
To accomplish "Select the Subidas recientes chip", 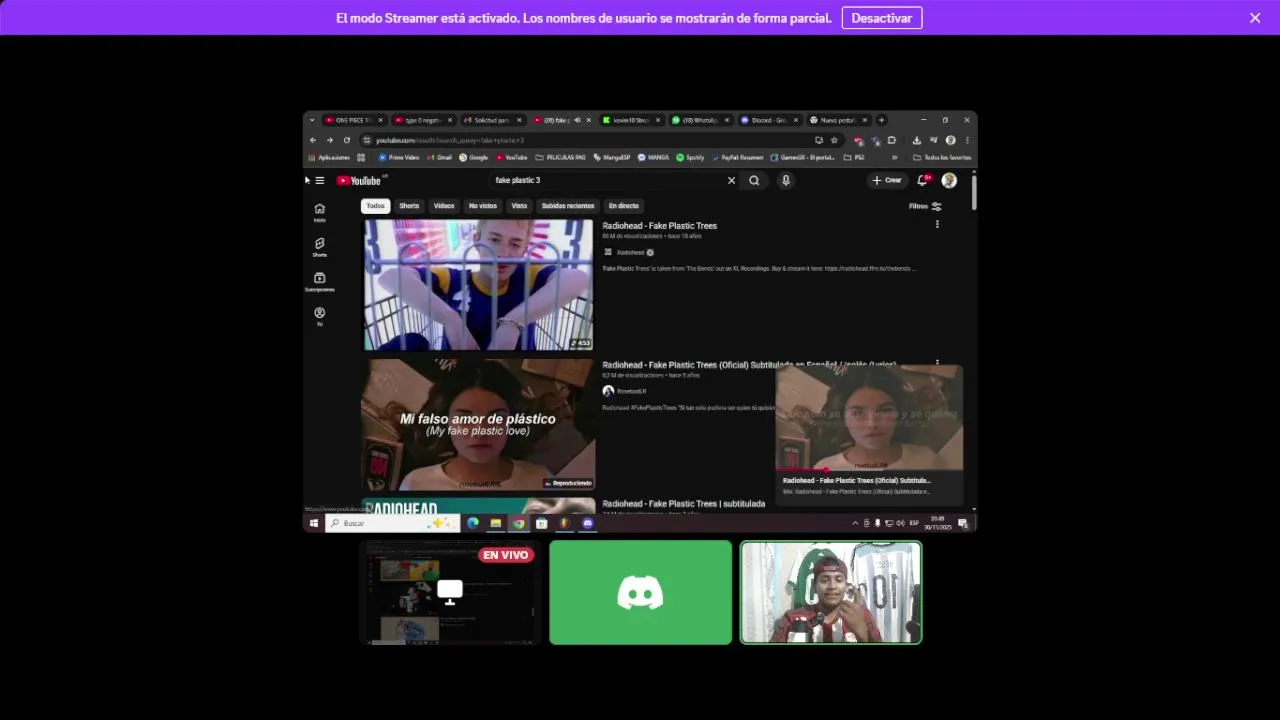I will click(x=568, y=206).
